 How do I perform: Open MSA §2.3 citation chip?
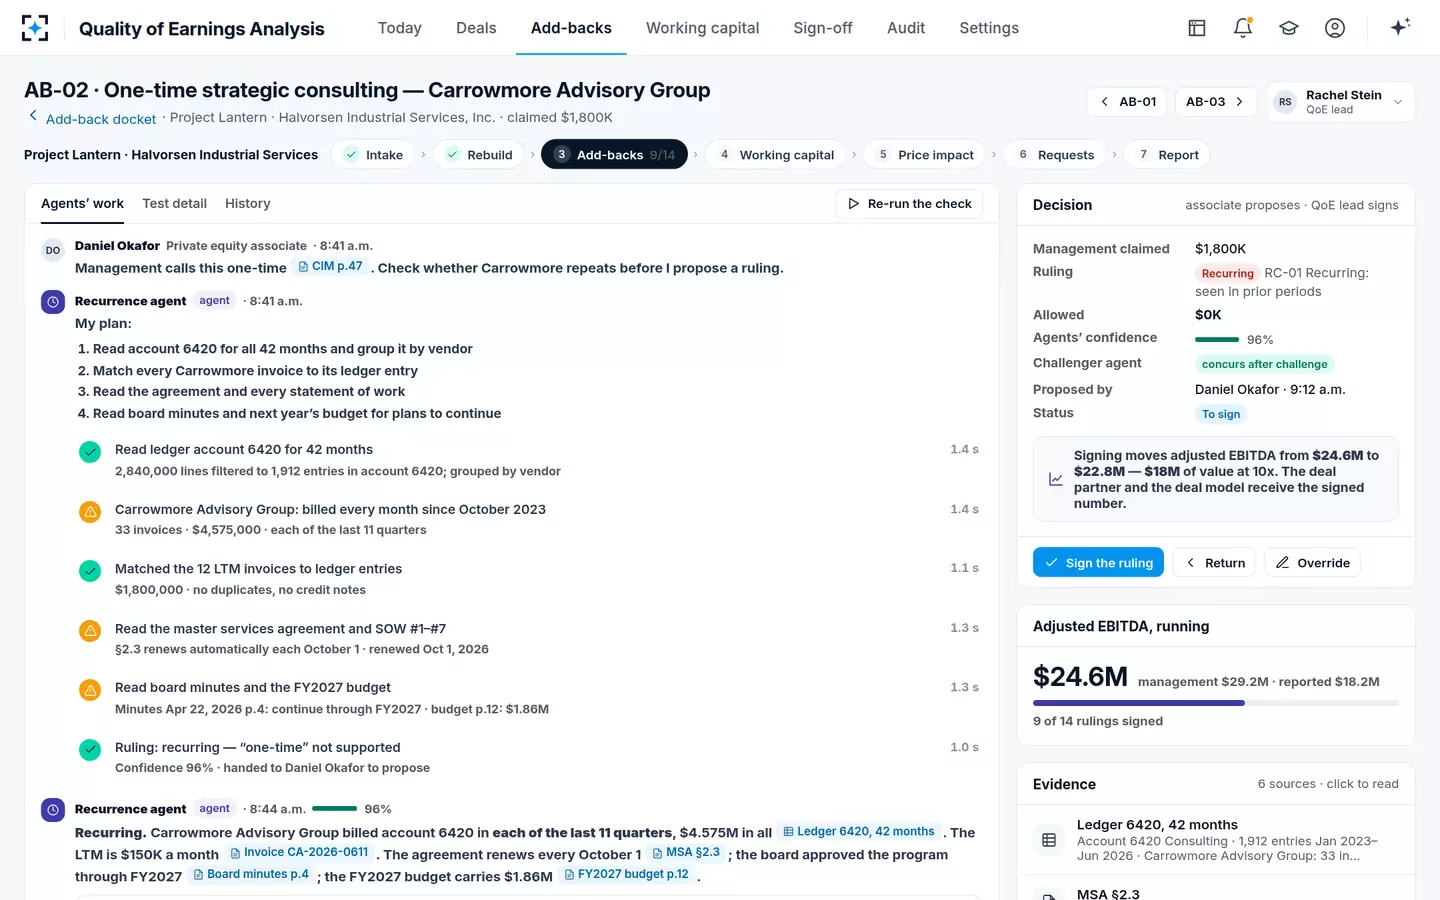[x=686, y=853]
